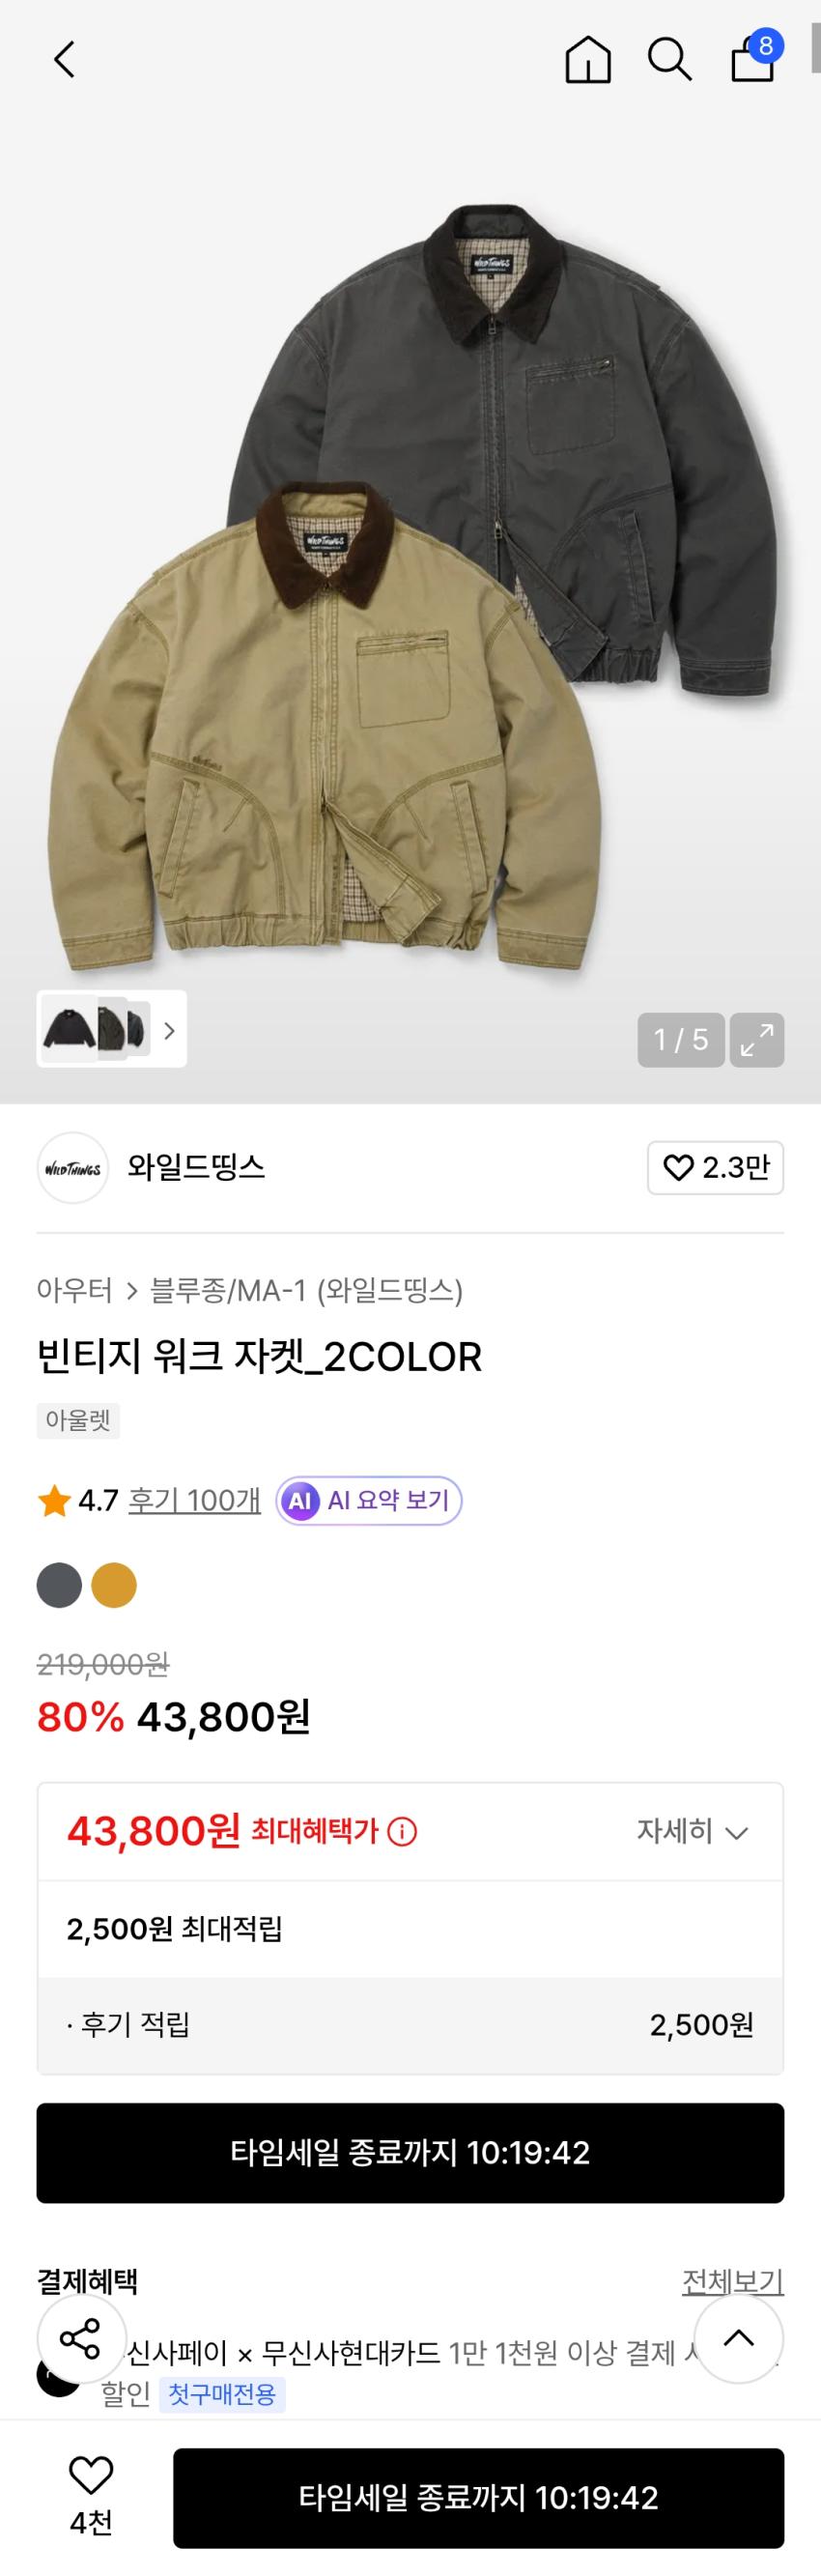Select the mustard yellow color swatch
This screenshot has width=821, height=2576.
[114, 1585]
